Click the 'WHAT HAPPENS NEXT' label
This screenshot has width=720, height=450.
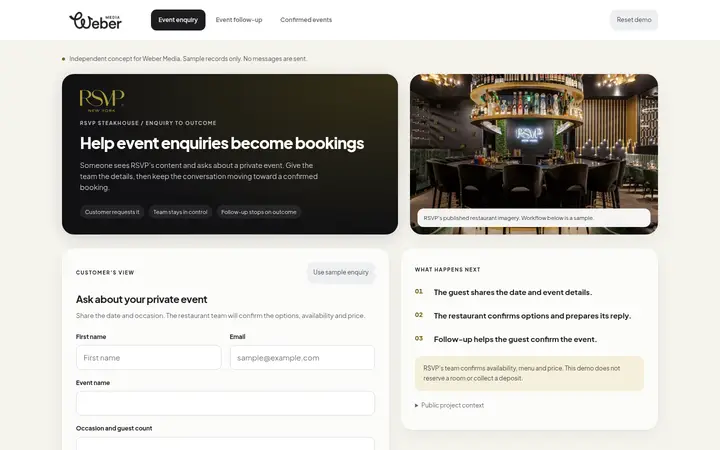click(x=447, y=270)
